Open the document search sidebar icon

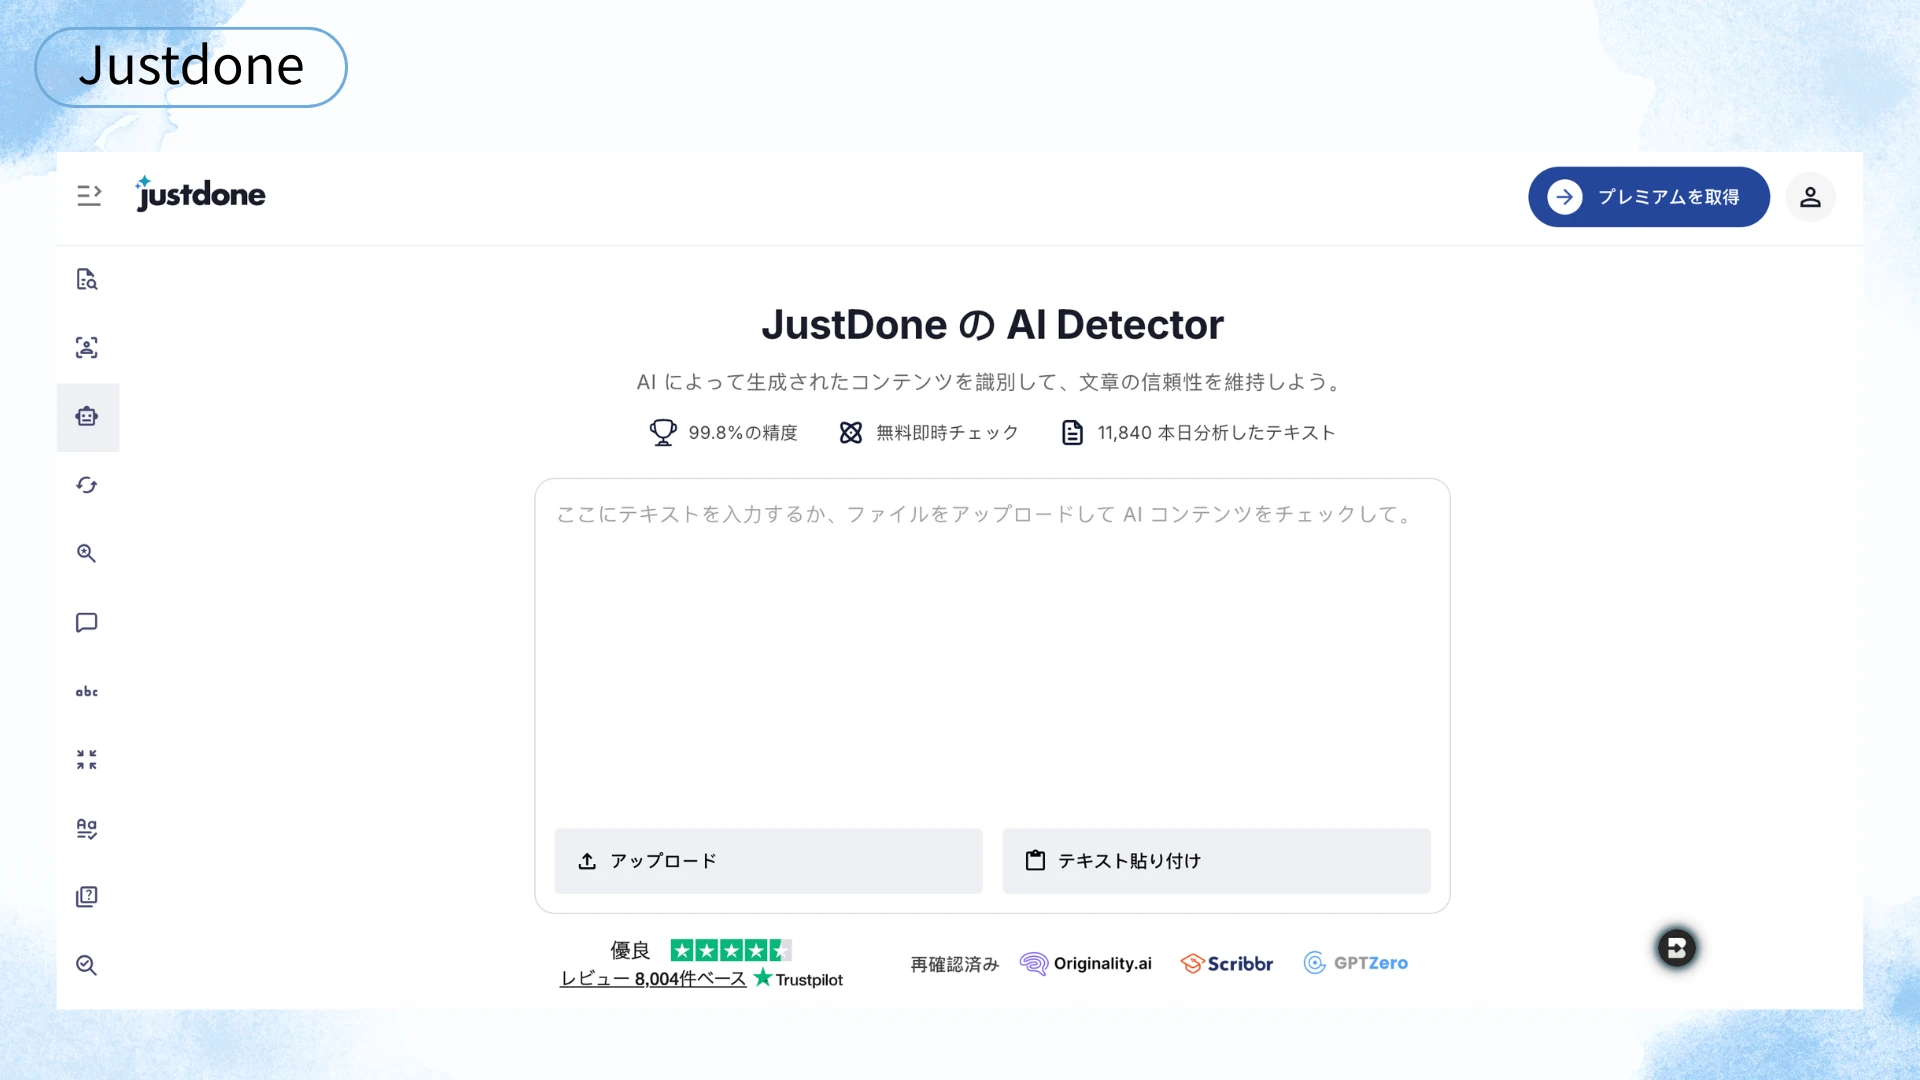pyautogui.click(x=87, y=279)
